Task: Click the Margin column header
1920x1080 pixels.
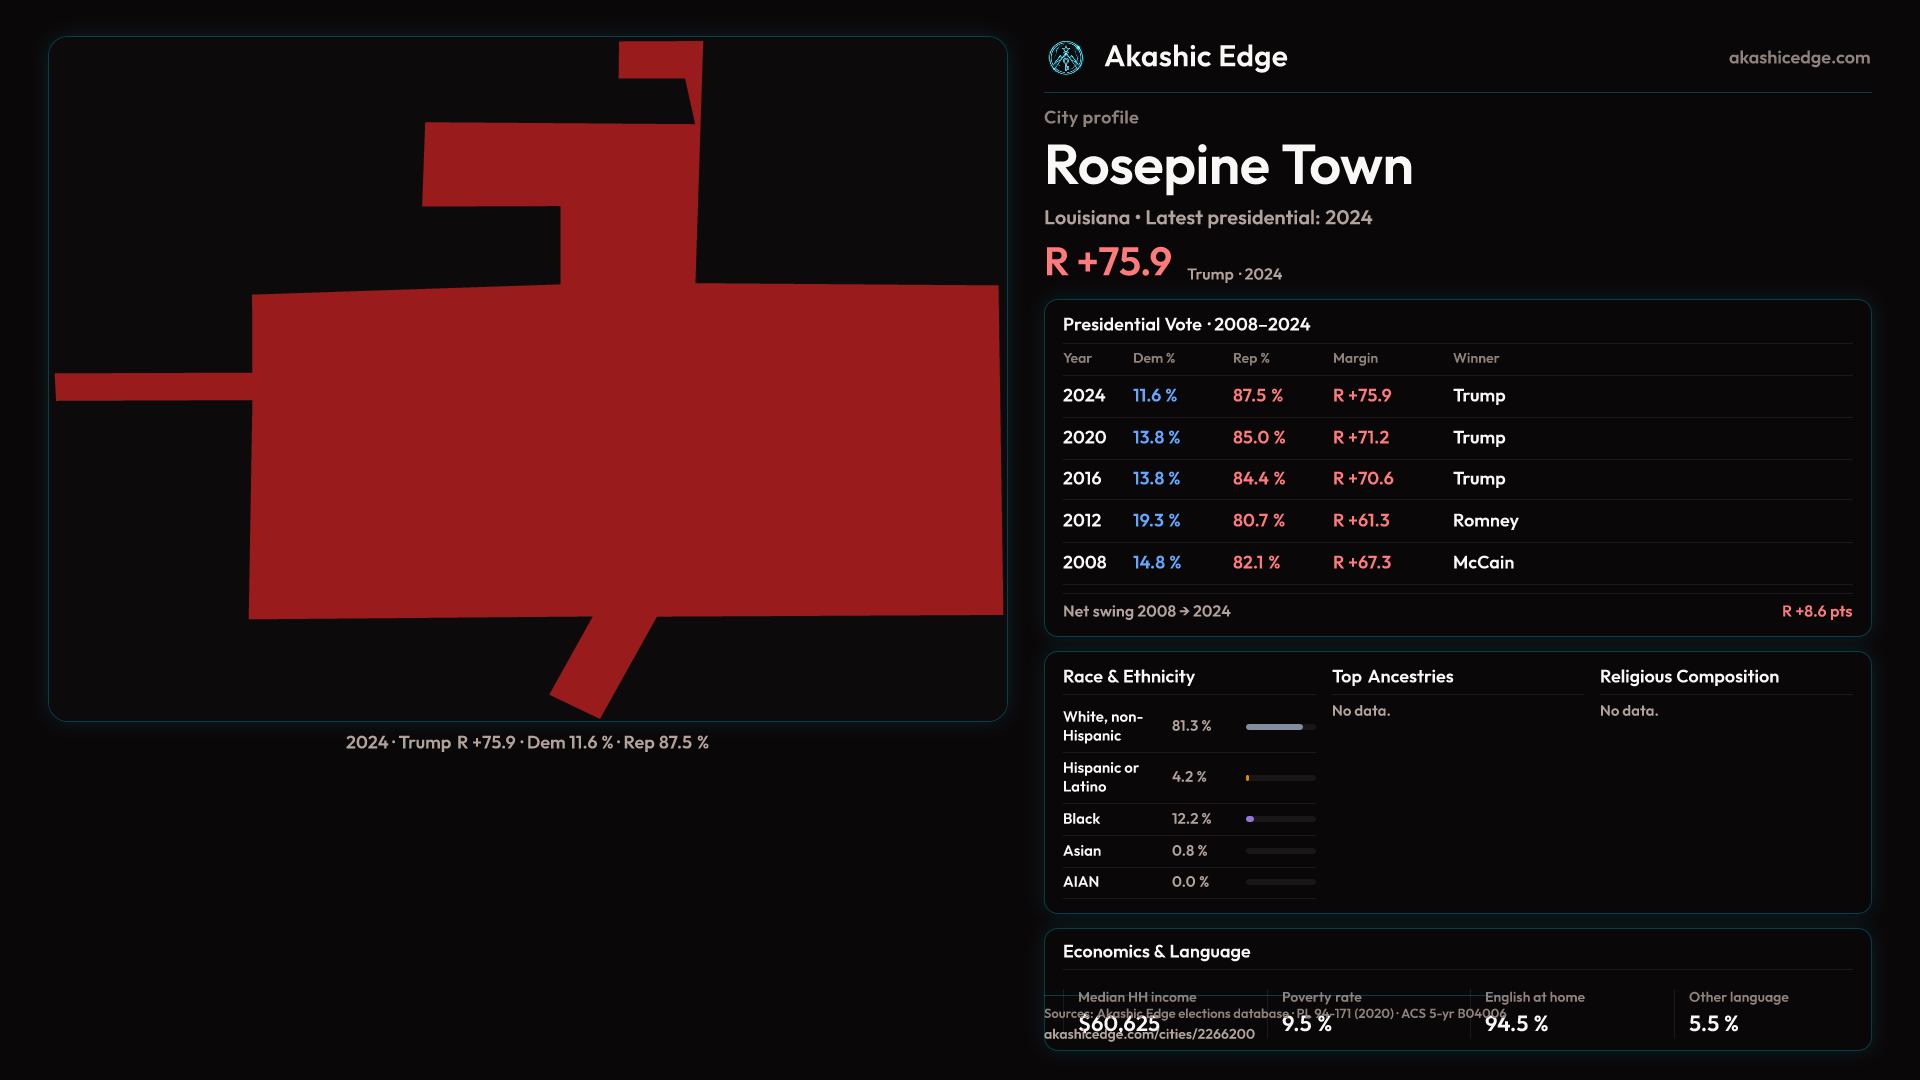Action: coord(1355,358)
